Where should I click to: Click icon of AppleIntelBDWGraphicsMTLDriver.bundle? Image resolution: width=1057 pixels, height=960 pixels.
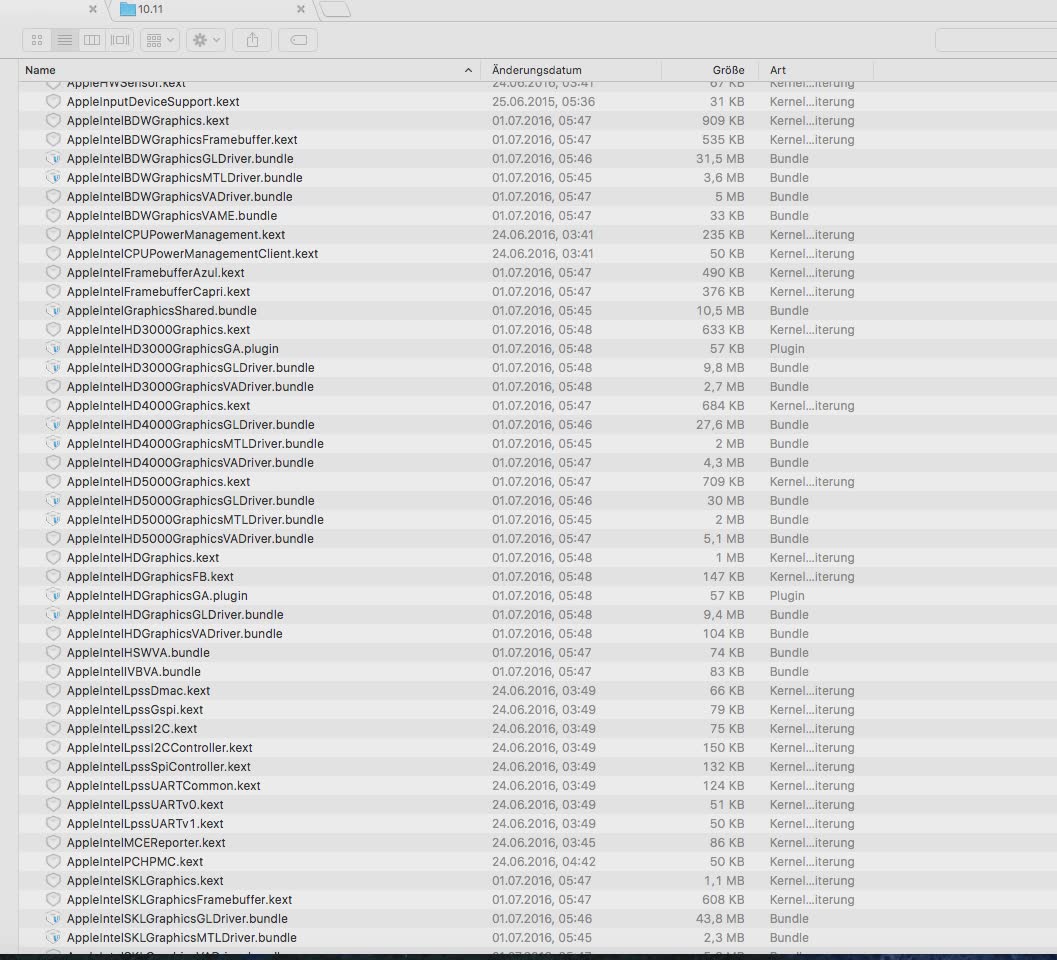click(53, 177)
